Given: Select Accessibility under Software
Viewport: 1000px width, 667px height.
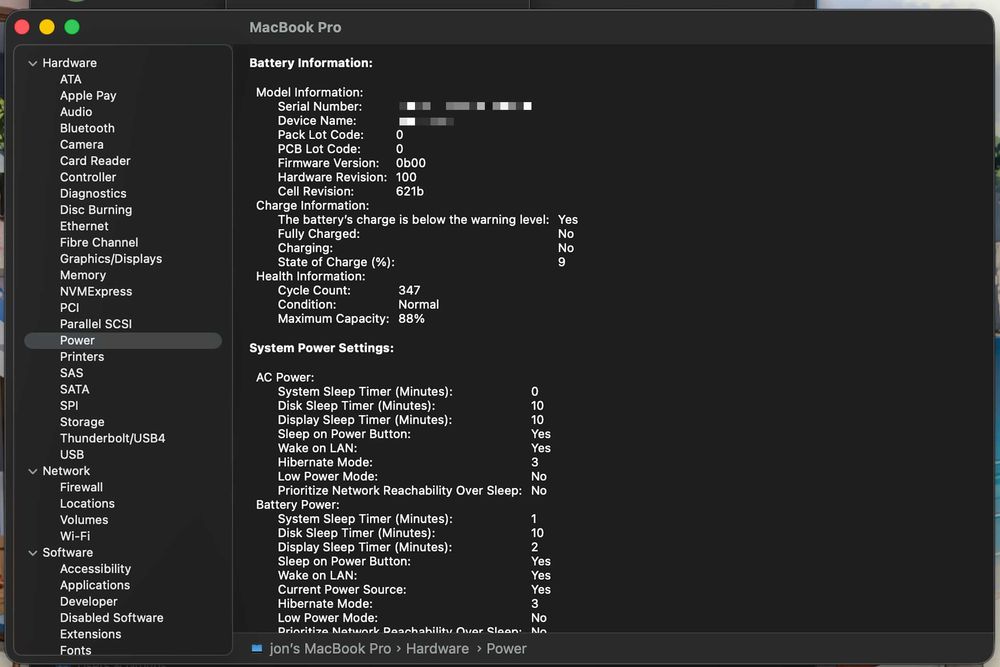Looking at the screenshot, I should pos(95,569).
